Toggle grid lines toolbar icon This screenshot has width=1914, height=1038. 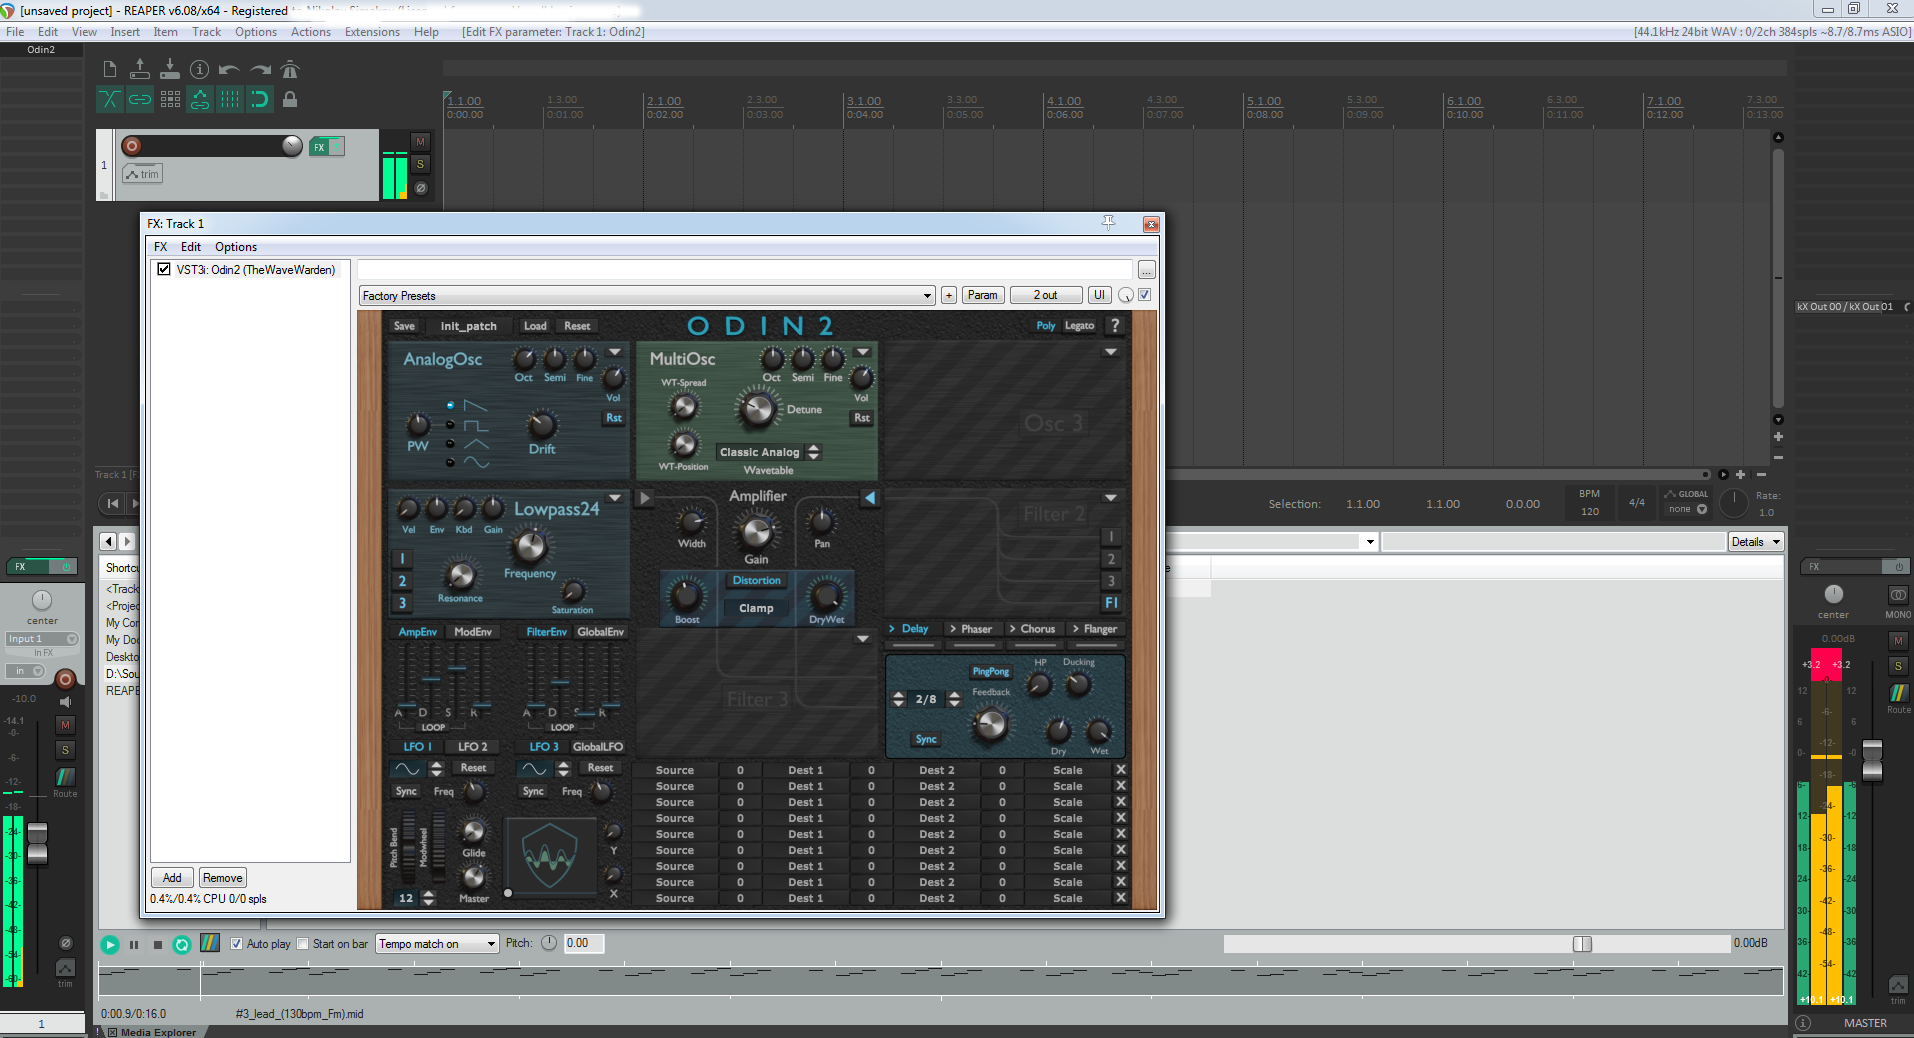tap(230, 99)
